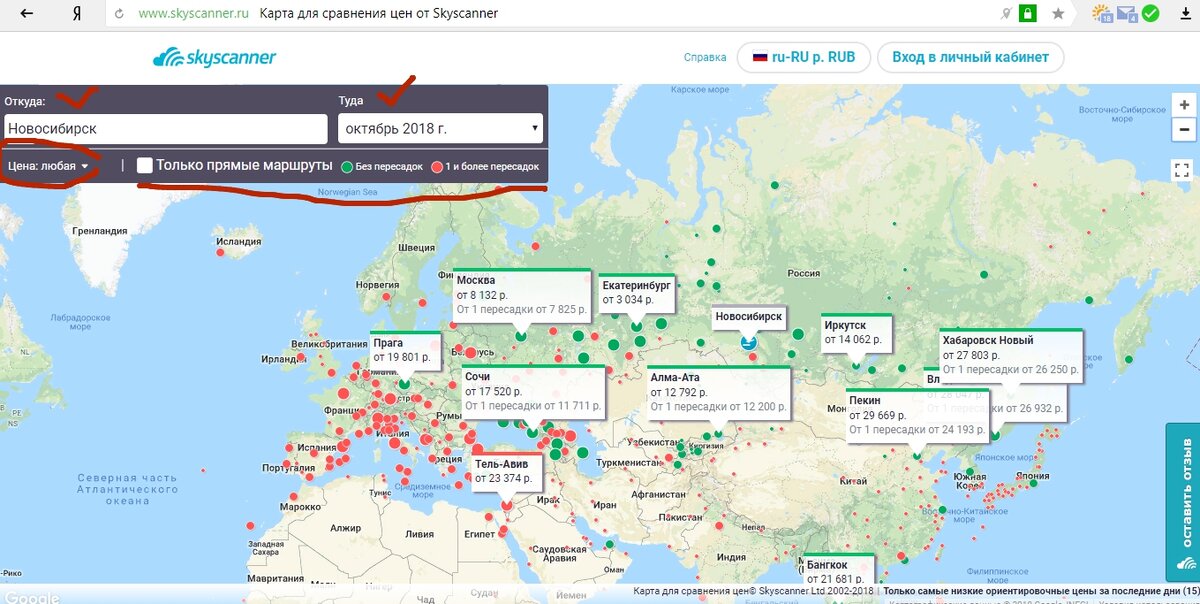Click the Откуда field with Новосибирск
This screenshot has height=604, width=1200.
point(166,128)
